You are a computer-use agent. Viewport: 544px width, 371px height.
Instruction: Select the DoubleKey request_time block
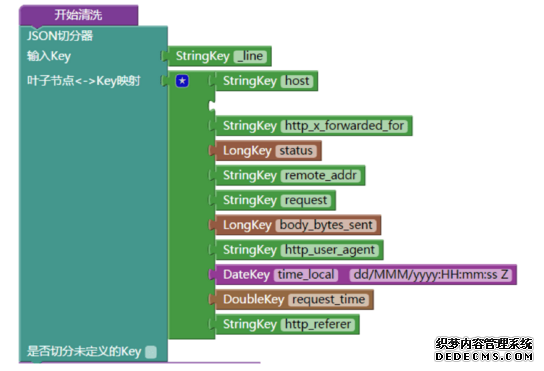pos(294,300)
